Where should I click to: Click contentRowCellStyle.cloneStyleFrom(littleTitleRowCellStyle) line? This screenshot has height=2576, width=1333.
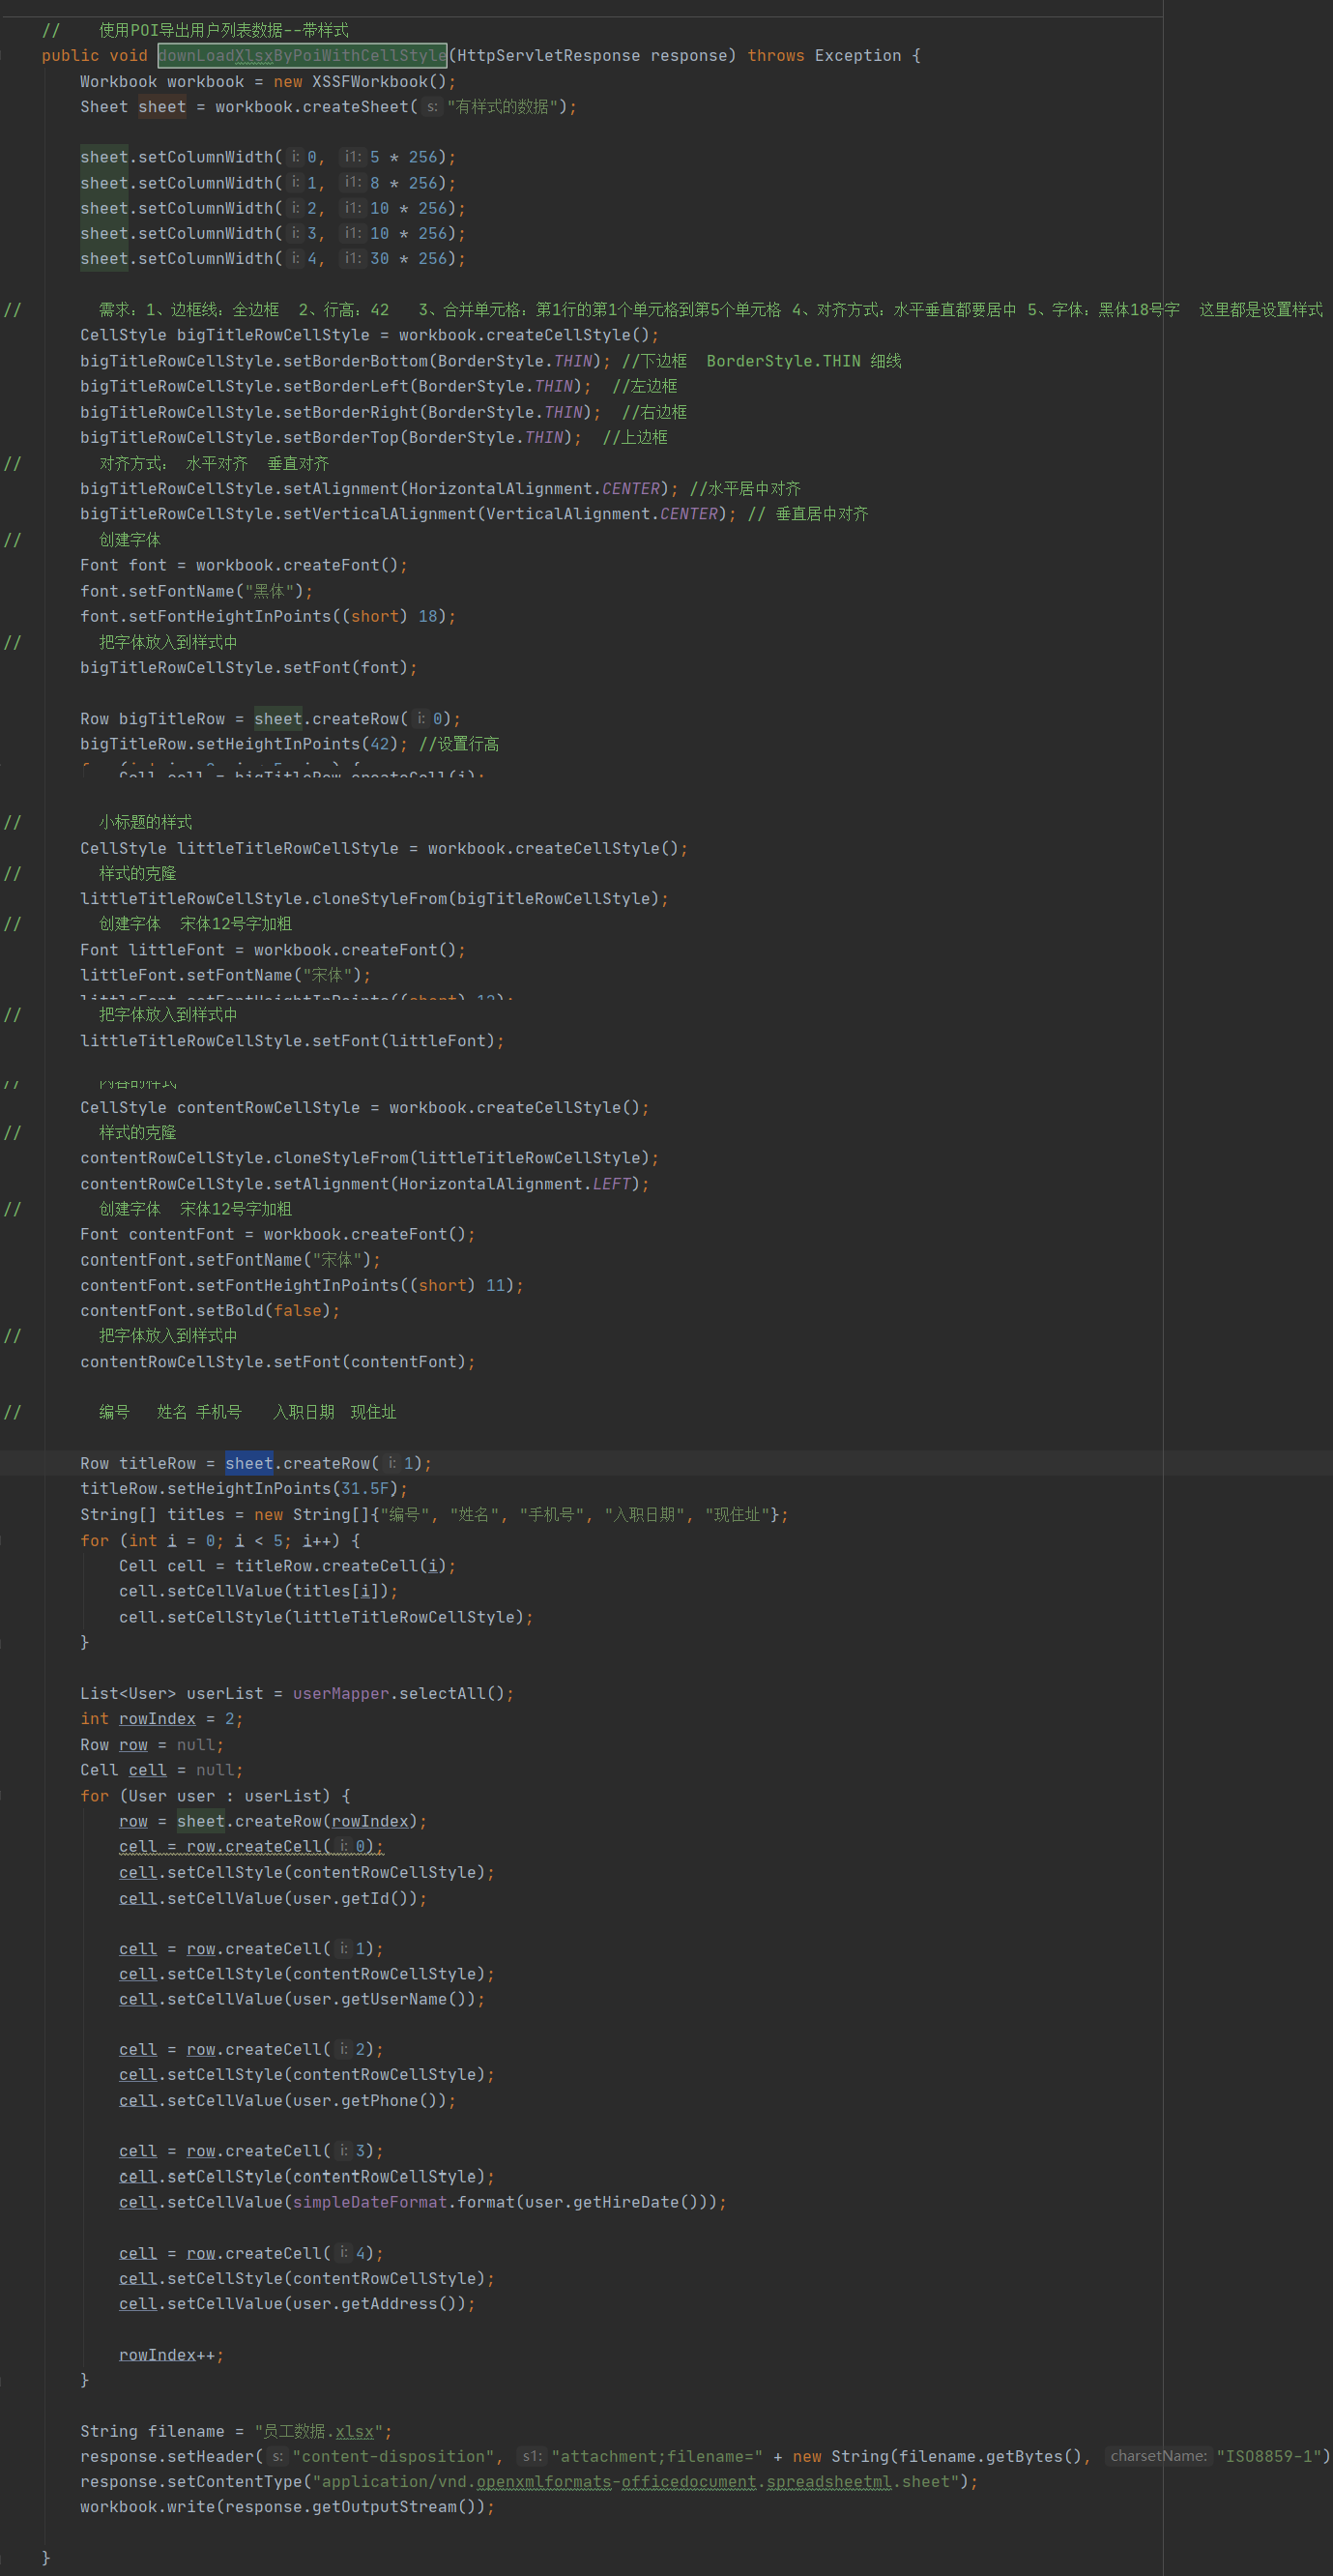[370, 1158]
